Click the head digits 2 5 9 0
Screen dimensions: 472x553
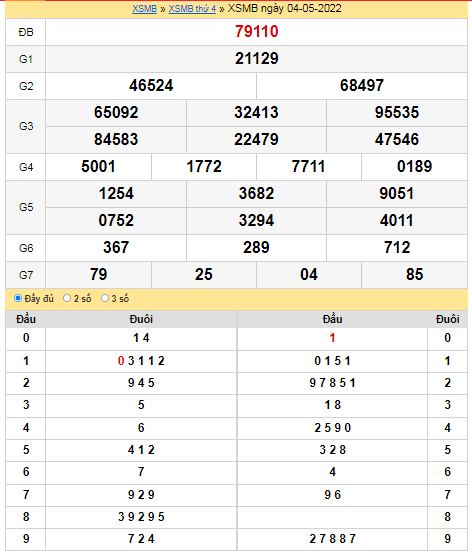coord(332,428)
